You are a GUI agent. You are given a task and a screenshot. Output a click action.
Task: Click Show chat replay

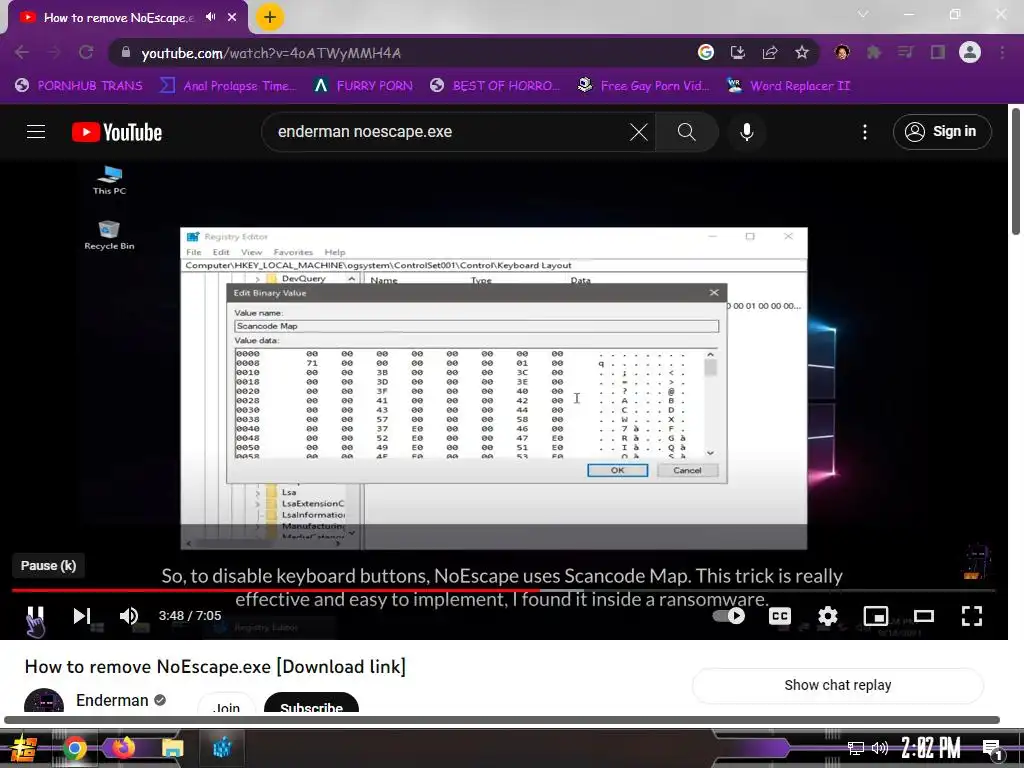tap(838, 685)
